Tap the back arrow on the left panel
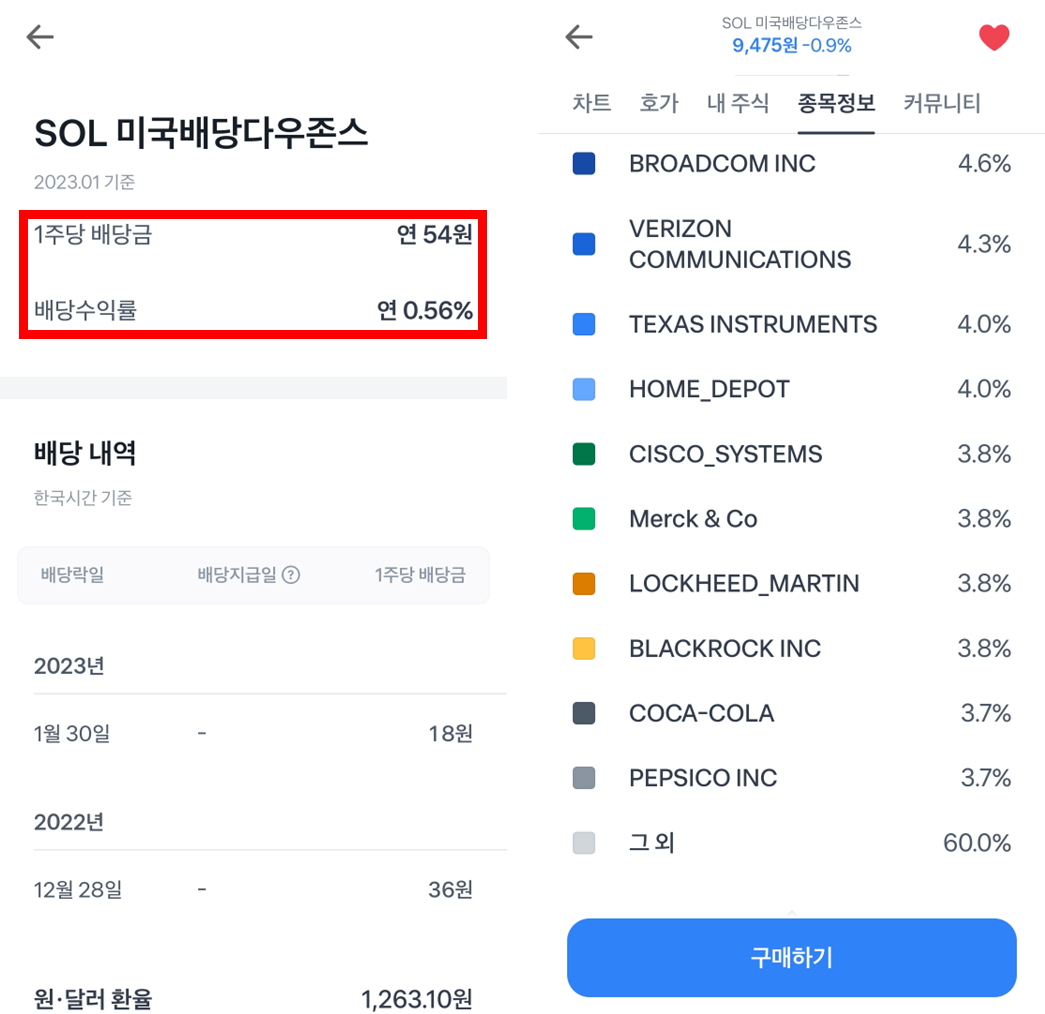 40,37
